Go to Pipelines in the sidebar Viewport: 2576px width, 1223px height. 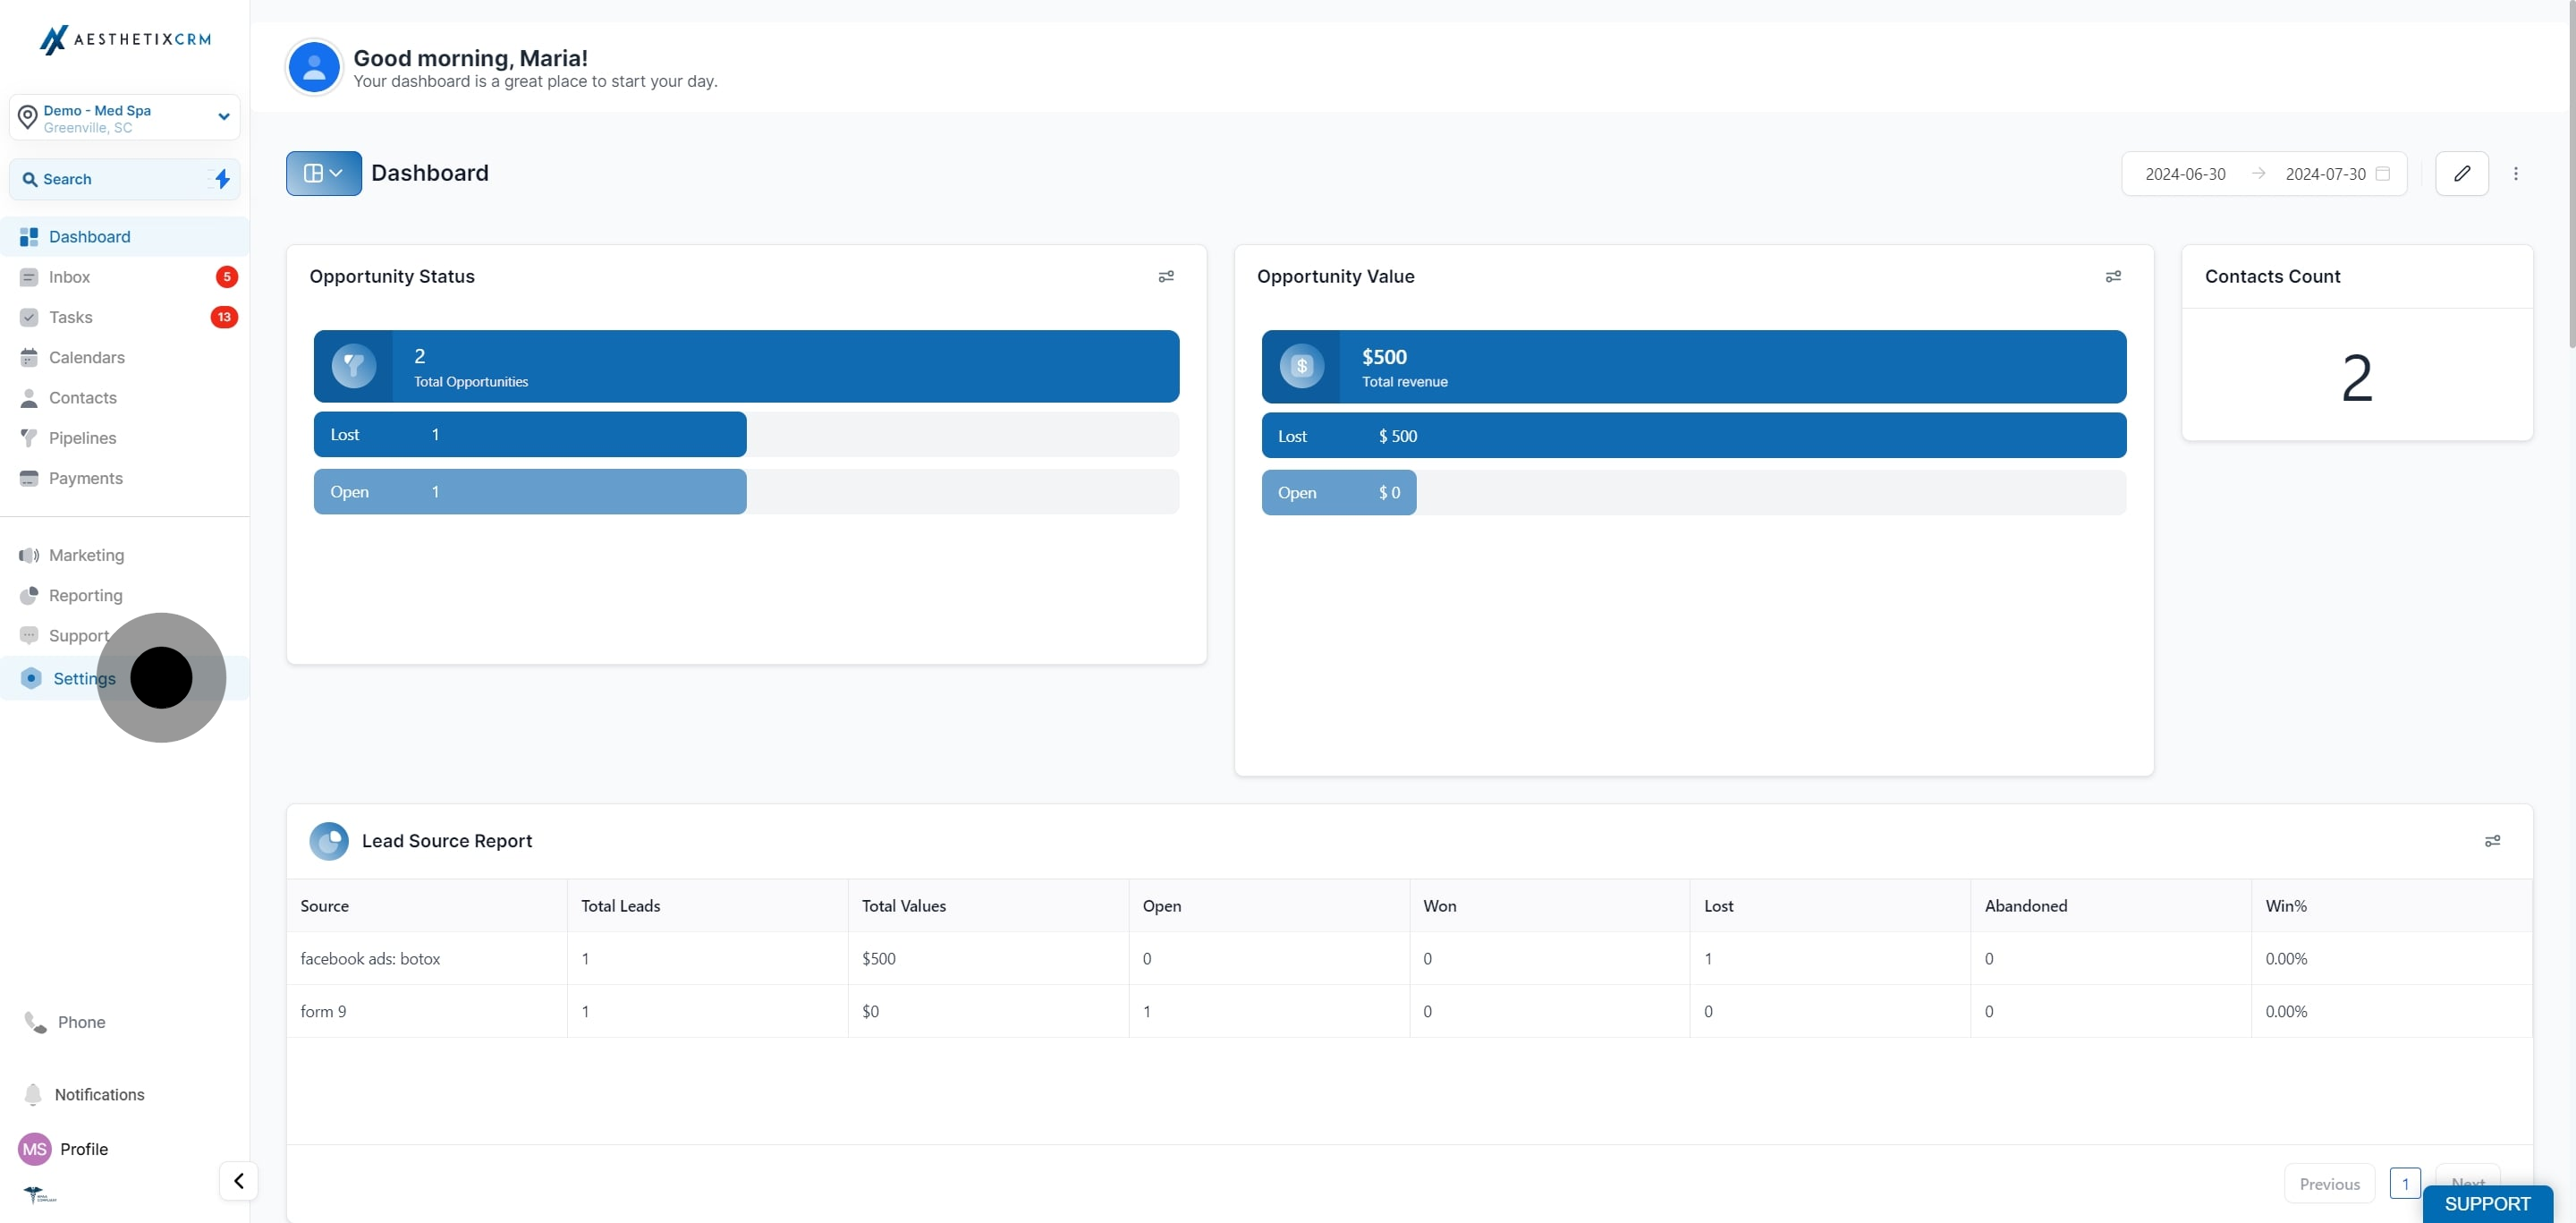coord(82,438)
